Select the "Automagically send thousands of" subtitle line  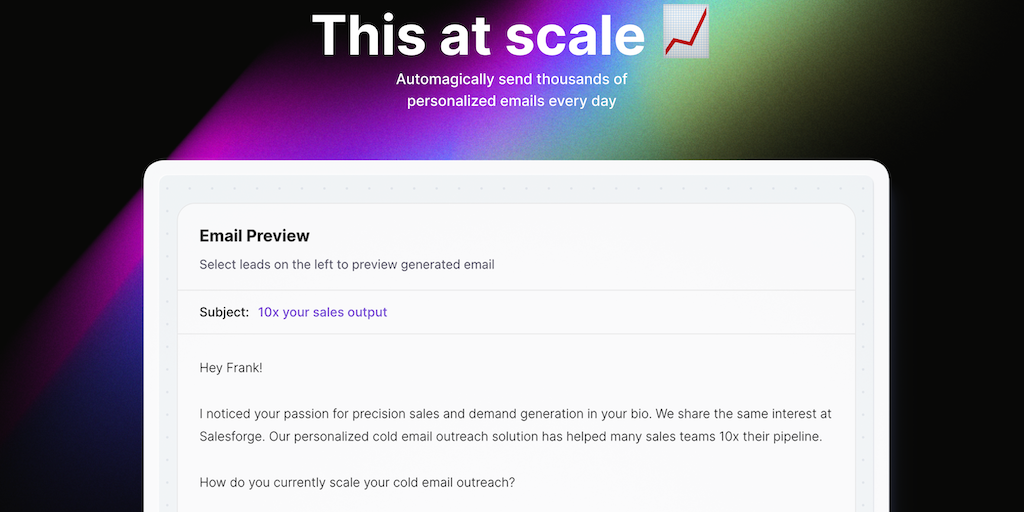tap(511, 79)
